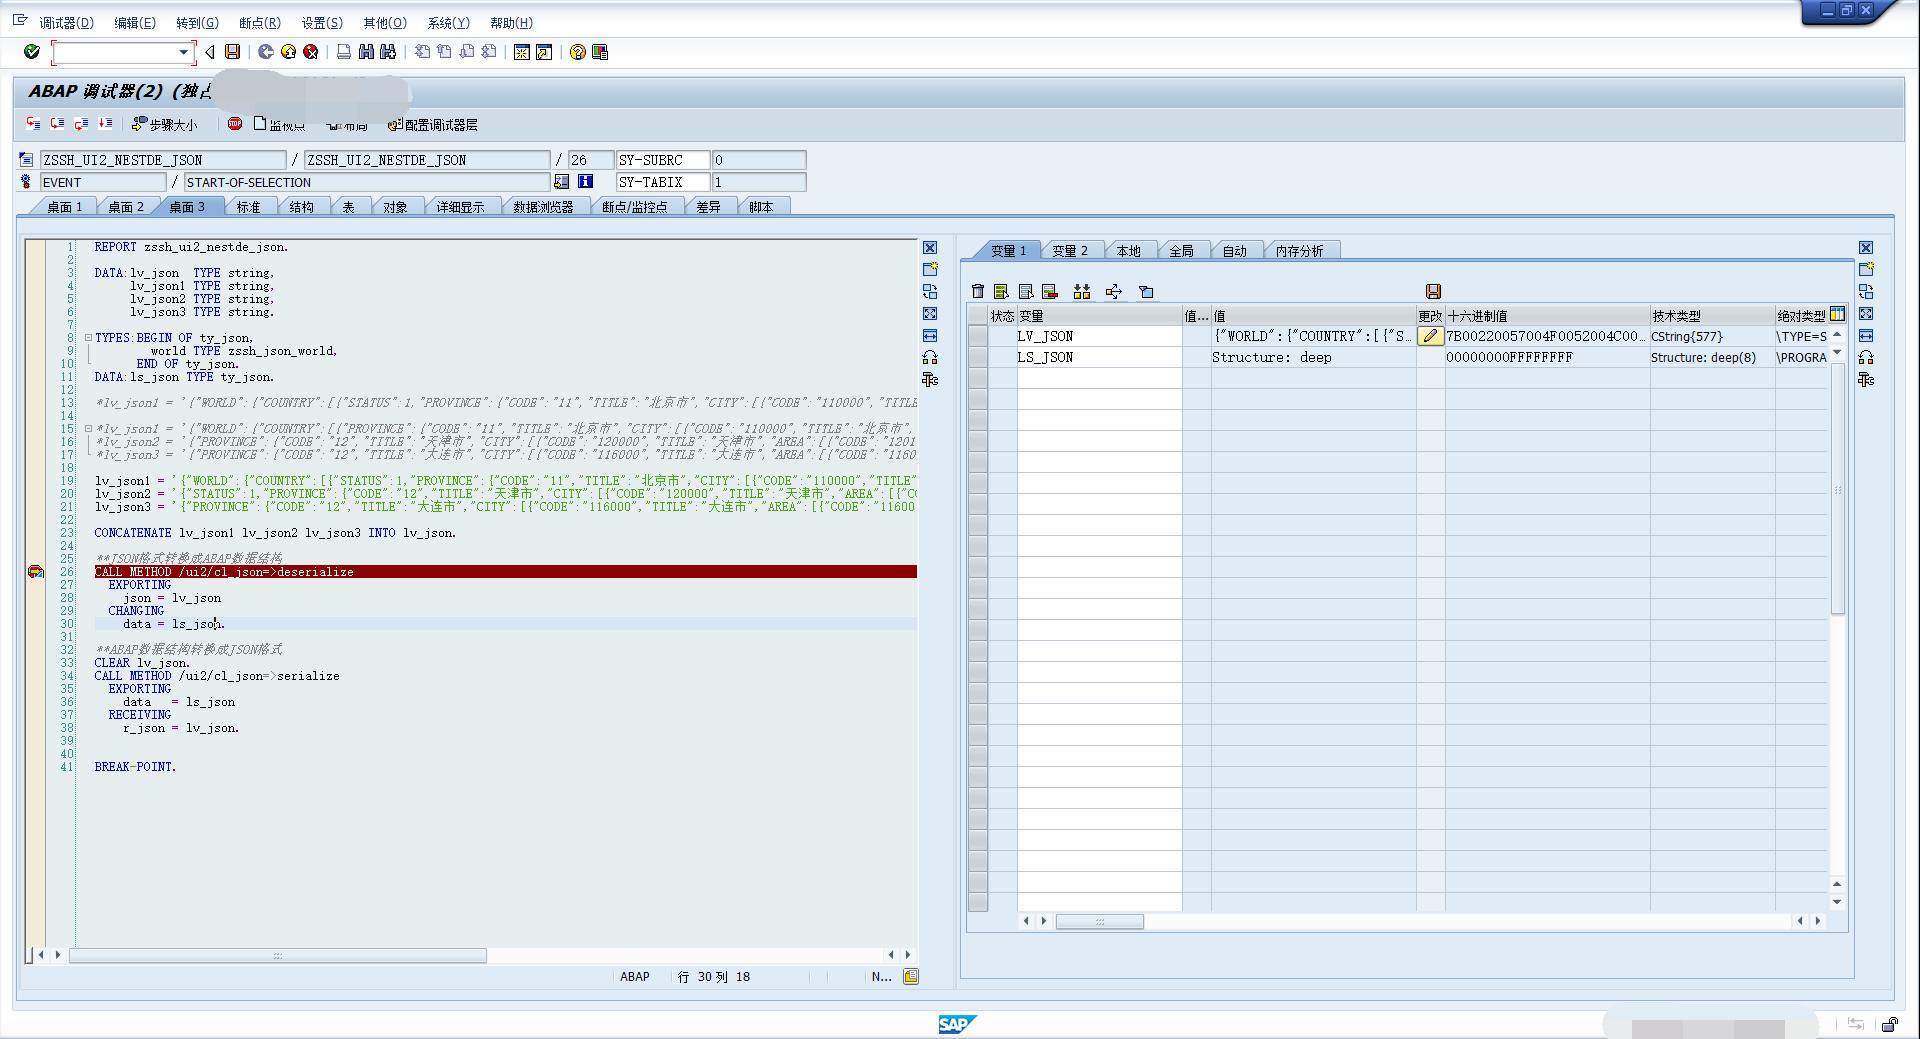This screenshot has width=1920, height=1039.
Task: Click the yellow Help question mark icon
Action: coord(578,52)
